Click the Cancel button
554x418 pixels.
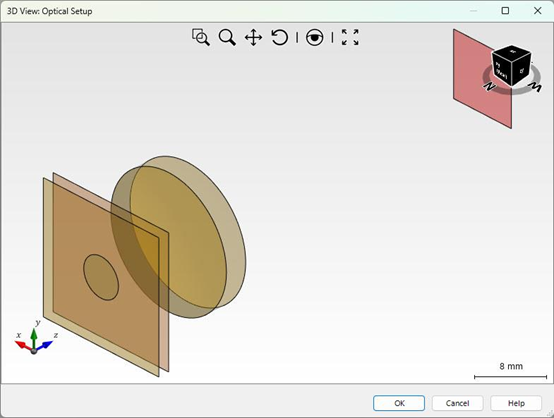tap(457, 403)
